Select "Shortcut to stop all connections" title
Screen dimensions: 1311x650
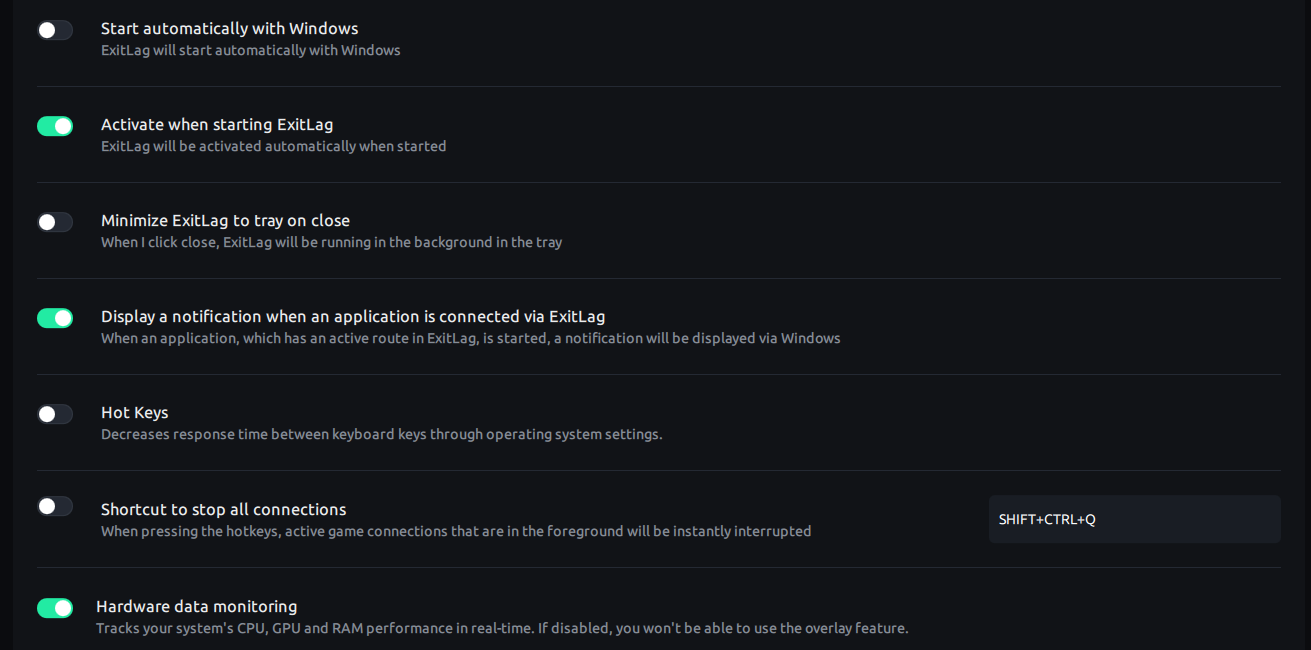(x=223, y=510)
